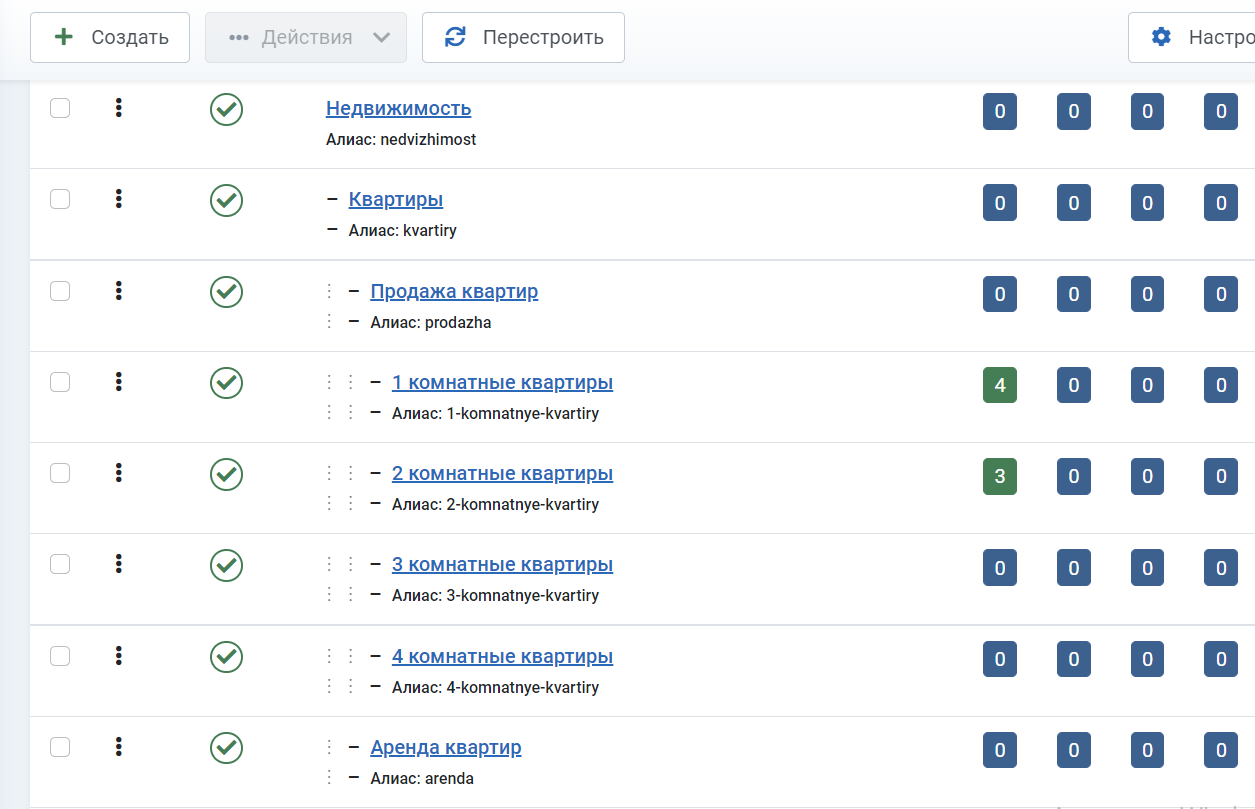Open row menu for 4 комнатные квартиры
This screenshot has width=1255, height=809.
118,656
